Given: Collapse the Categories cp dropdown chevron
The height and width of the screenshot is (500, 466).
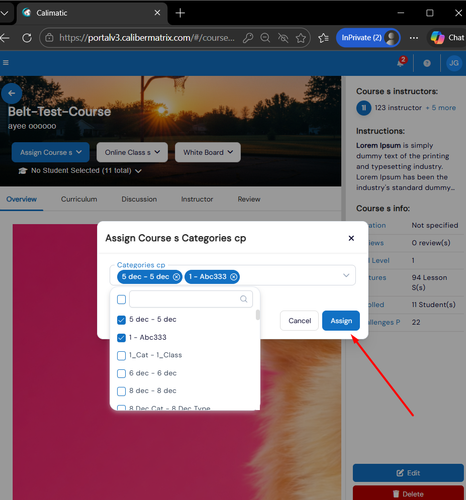Looking at the screenshot, I should [346, 275].
